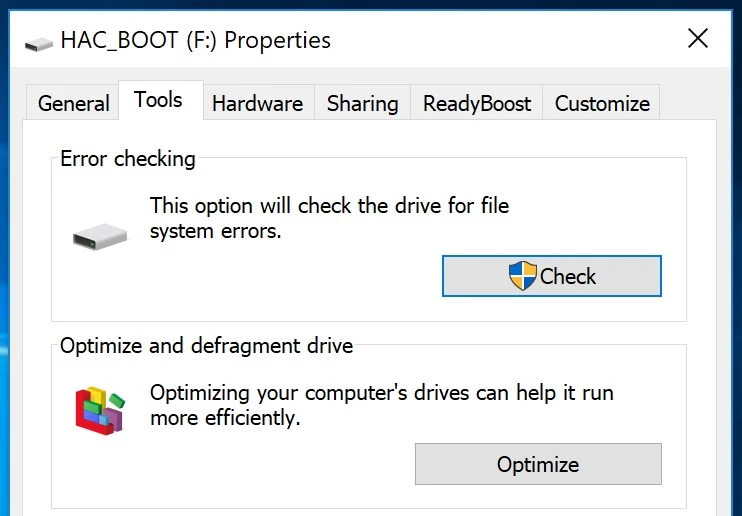This screenshot has width=742, height=516.
Task: Go to the Sharing tab
Action: pyautogui.click(x=362, y=103)
